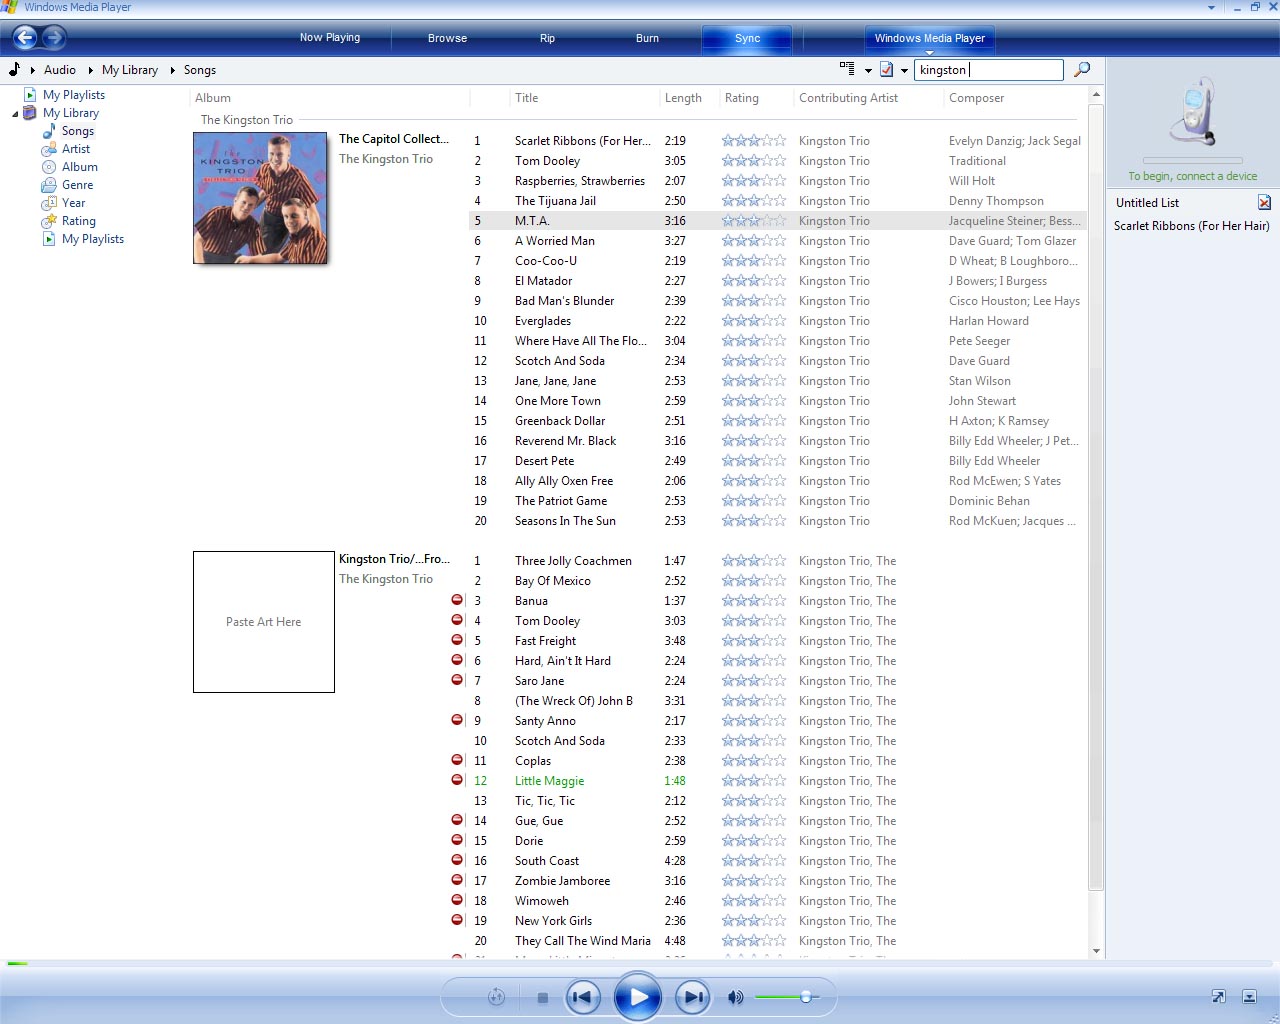Image resolution: width=1280 pixels, height=1024 pixels.
Task: Click the magnifying glass search icon
Action: coord(1082,69)
